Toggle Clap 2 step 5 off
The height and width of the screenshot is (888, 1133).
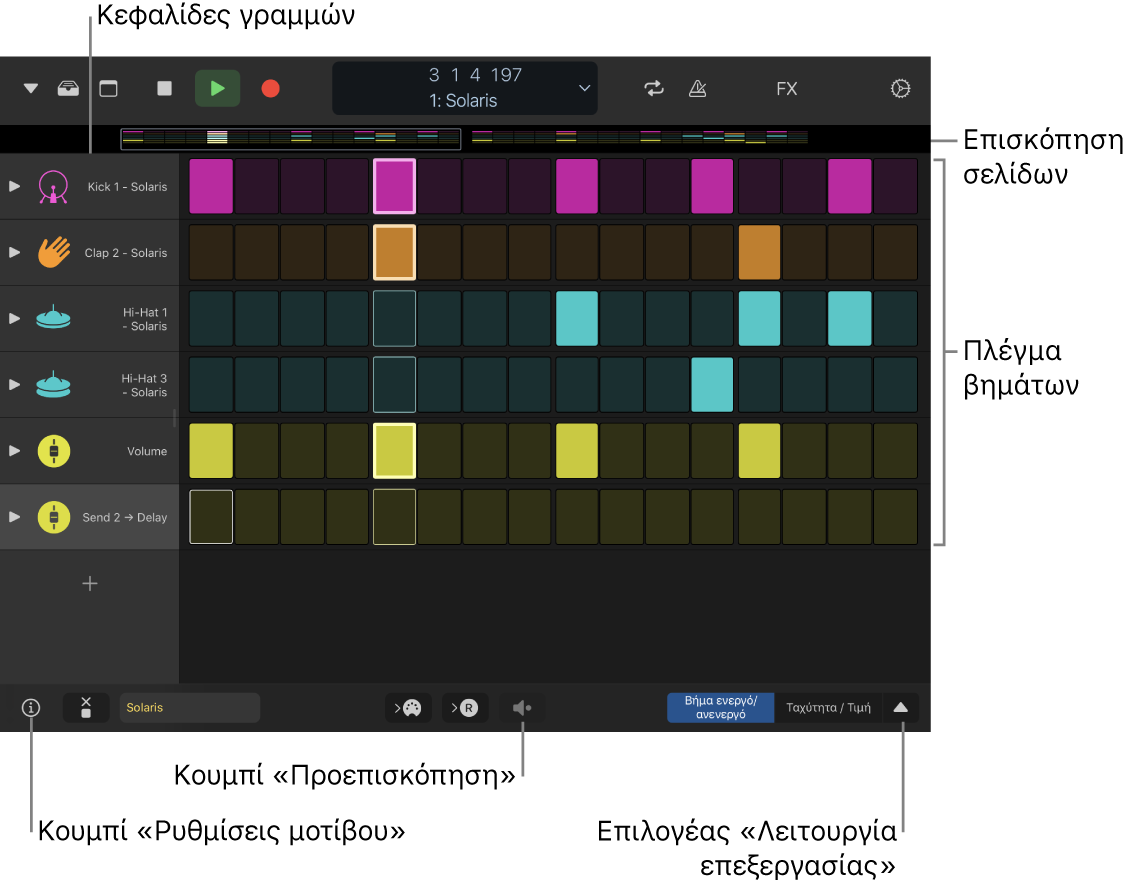[394, 252]
